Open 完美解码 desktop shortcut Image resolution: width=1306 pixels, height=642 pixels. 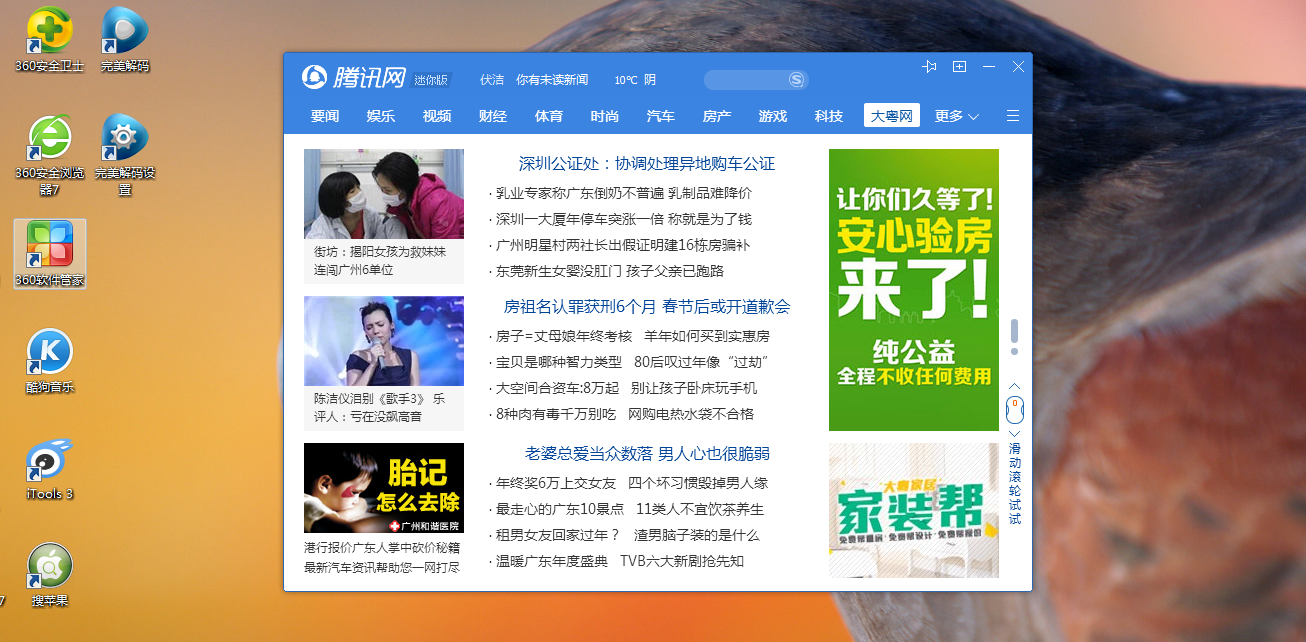pos(125,40)
